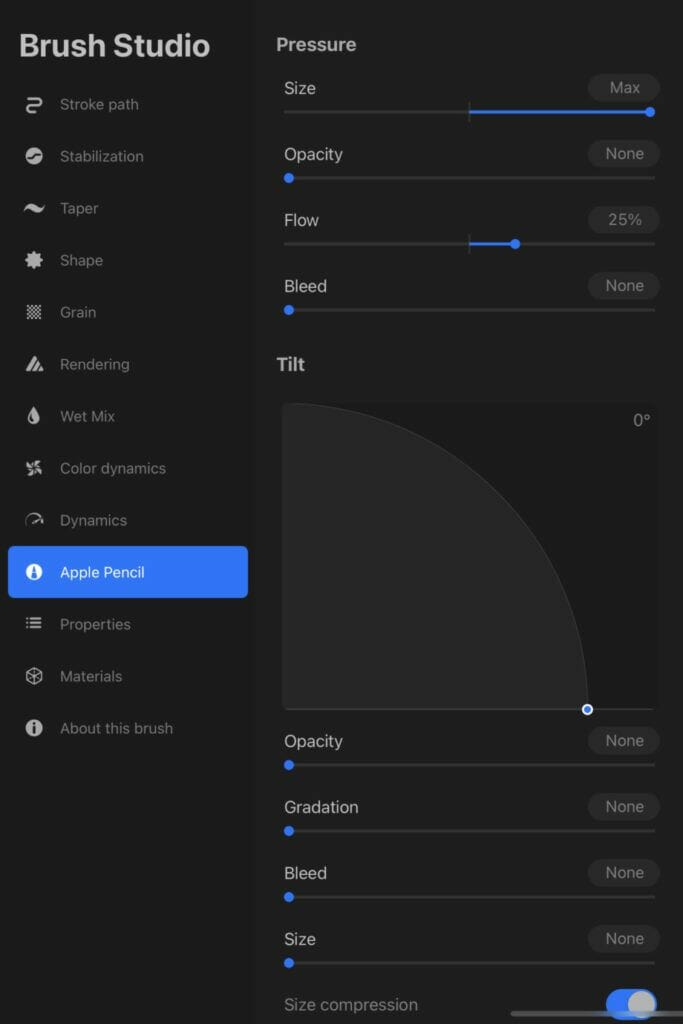Click the Pressure Opacity slider handle
Viewport: 683px width, 1024px height.
point(289,178)
